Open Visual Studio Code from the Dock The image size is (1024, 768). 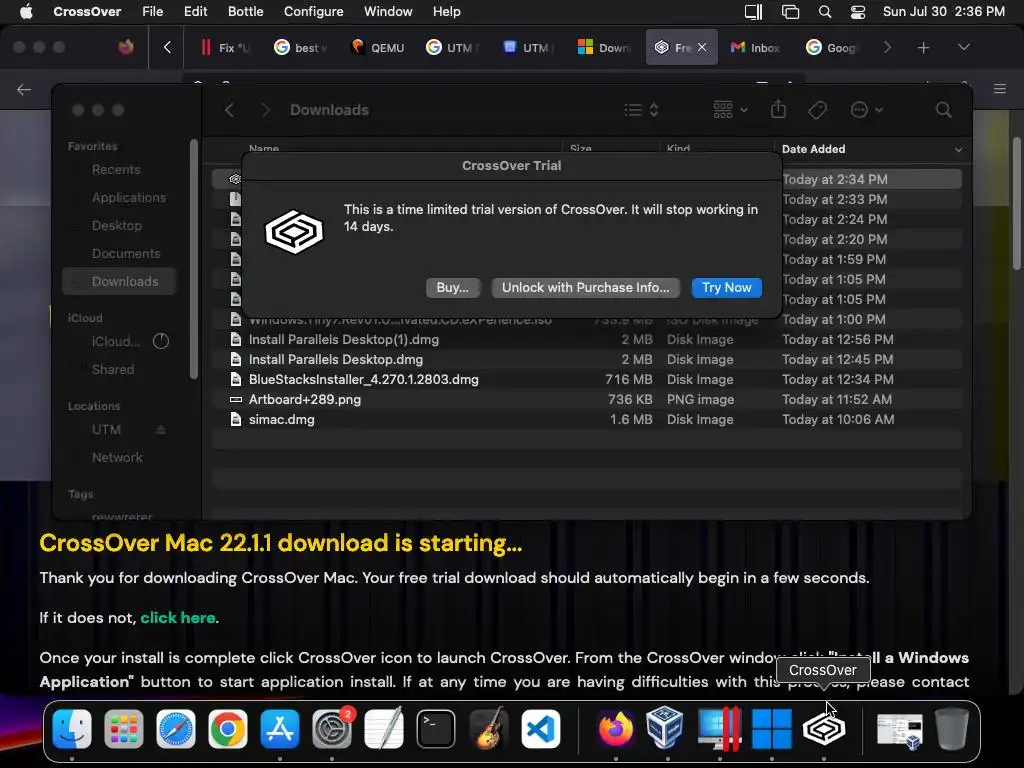[540, 728]
